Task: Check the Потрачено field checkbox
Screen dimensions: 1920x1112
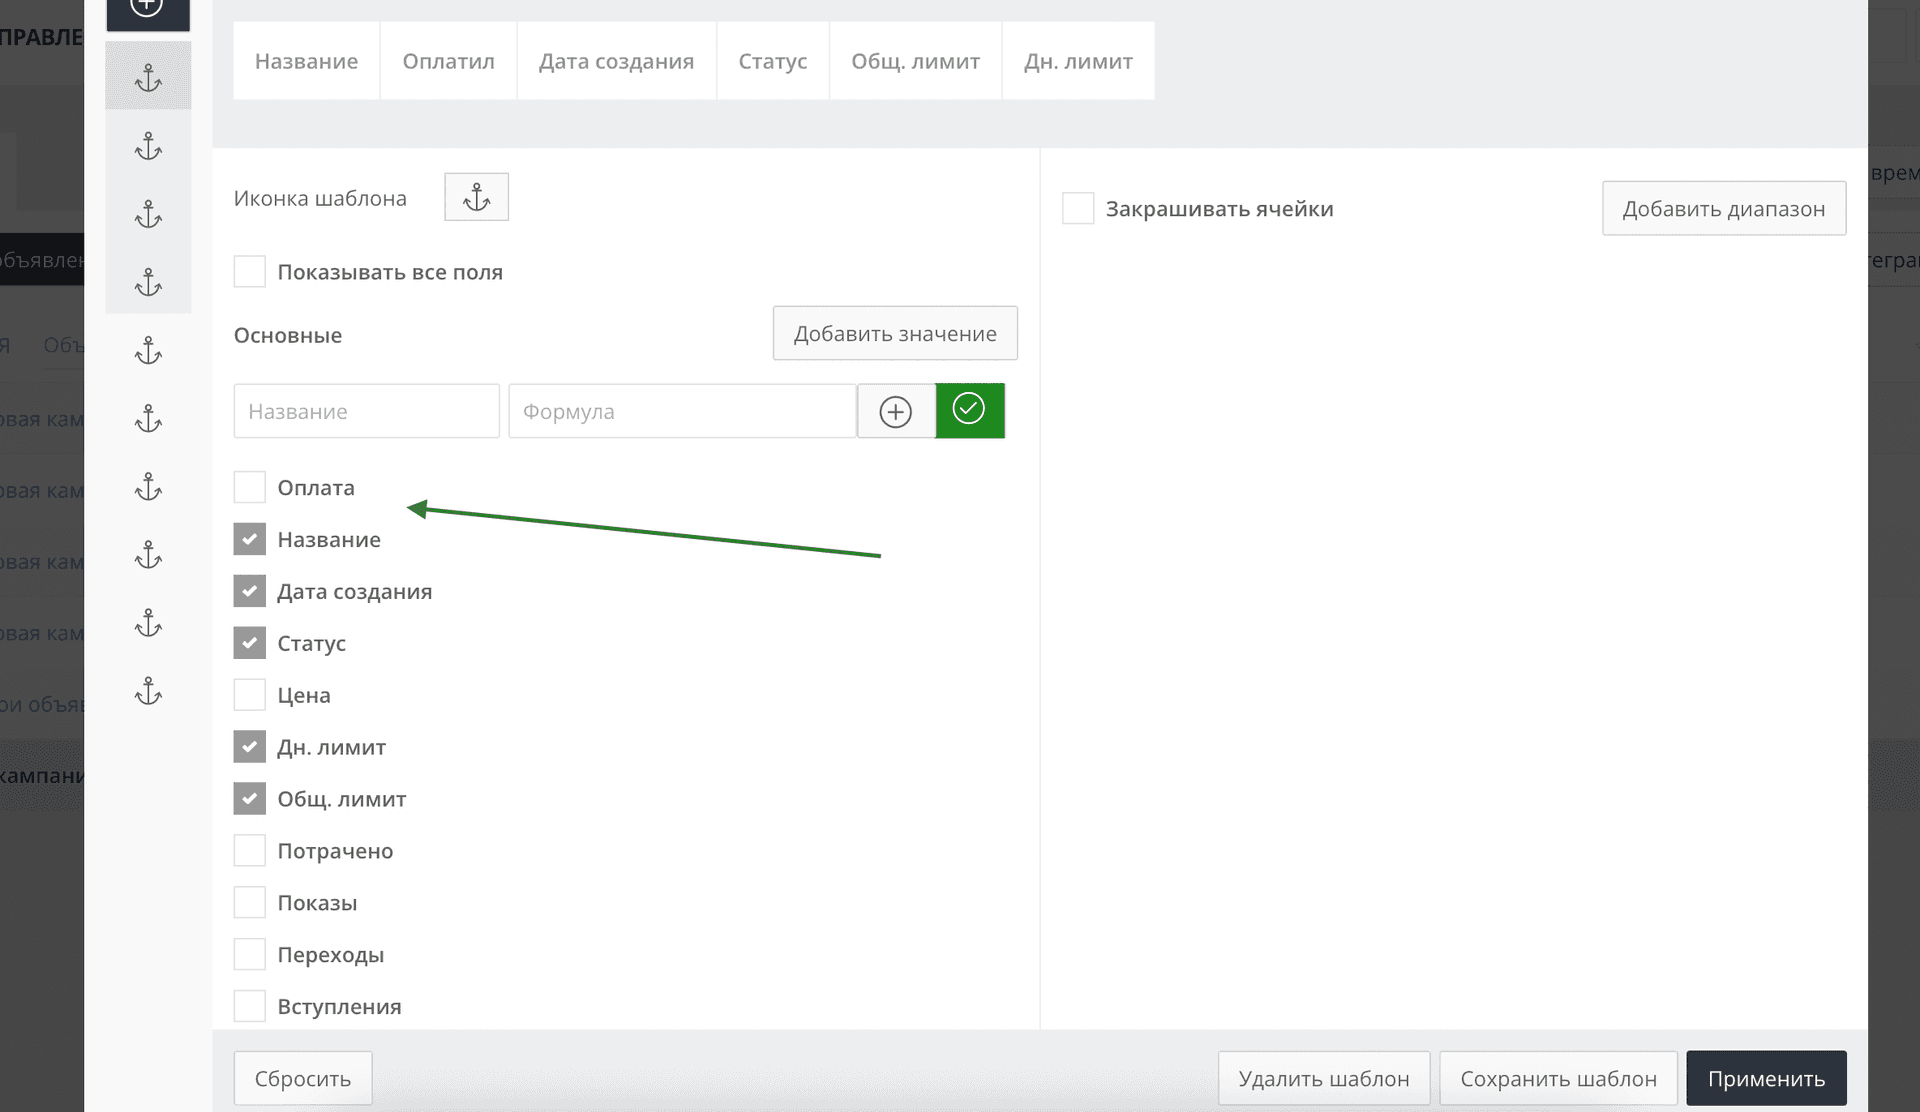Action: pos(249,851)
